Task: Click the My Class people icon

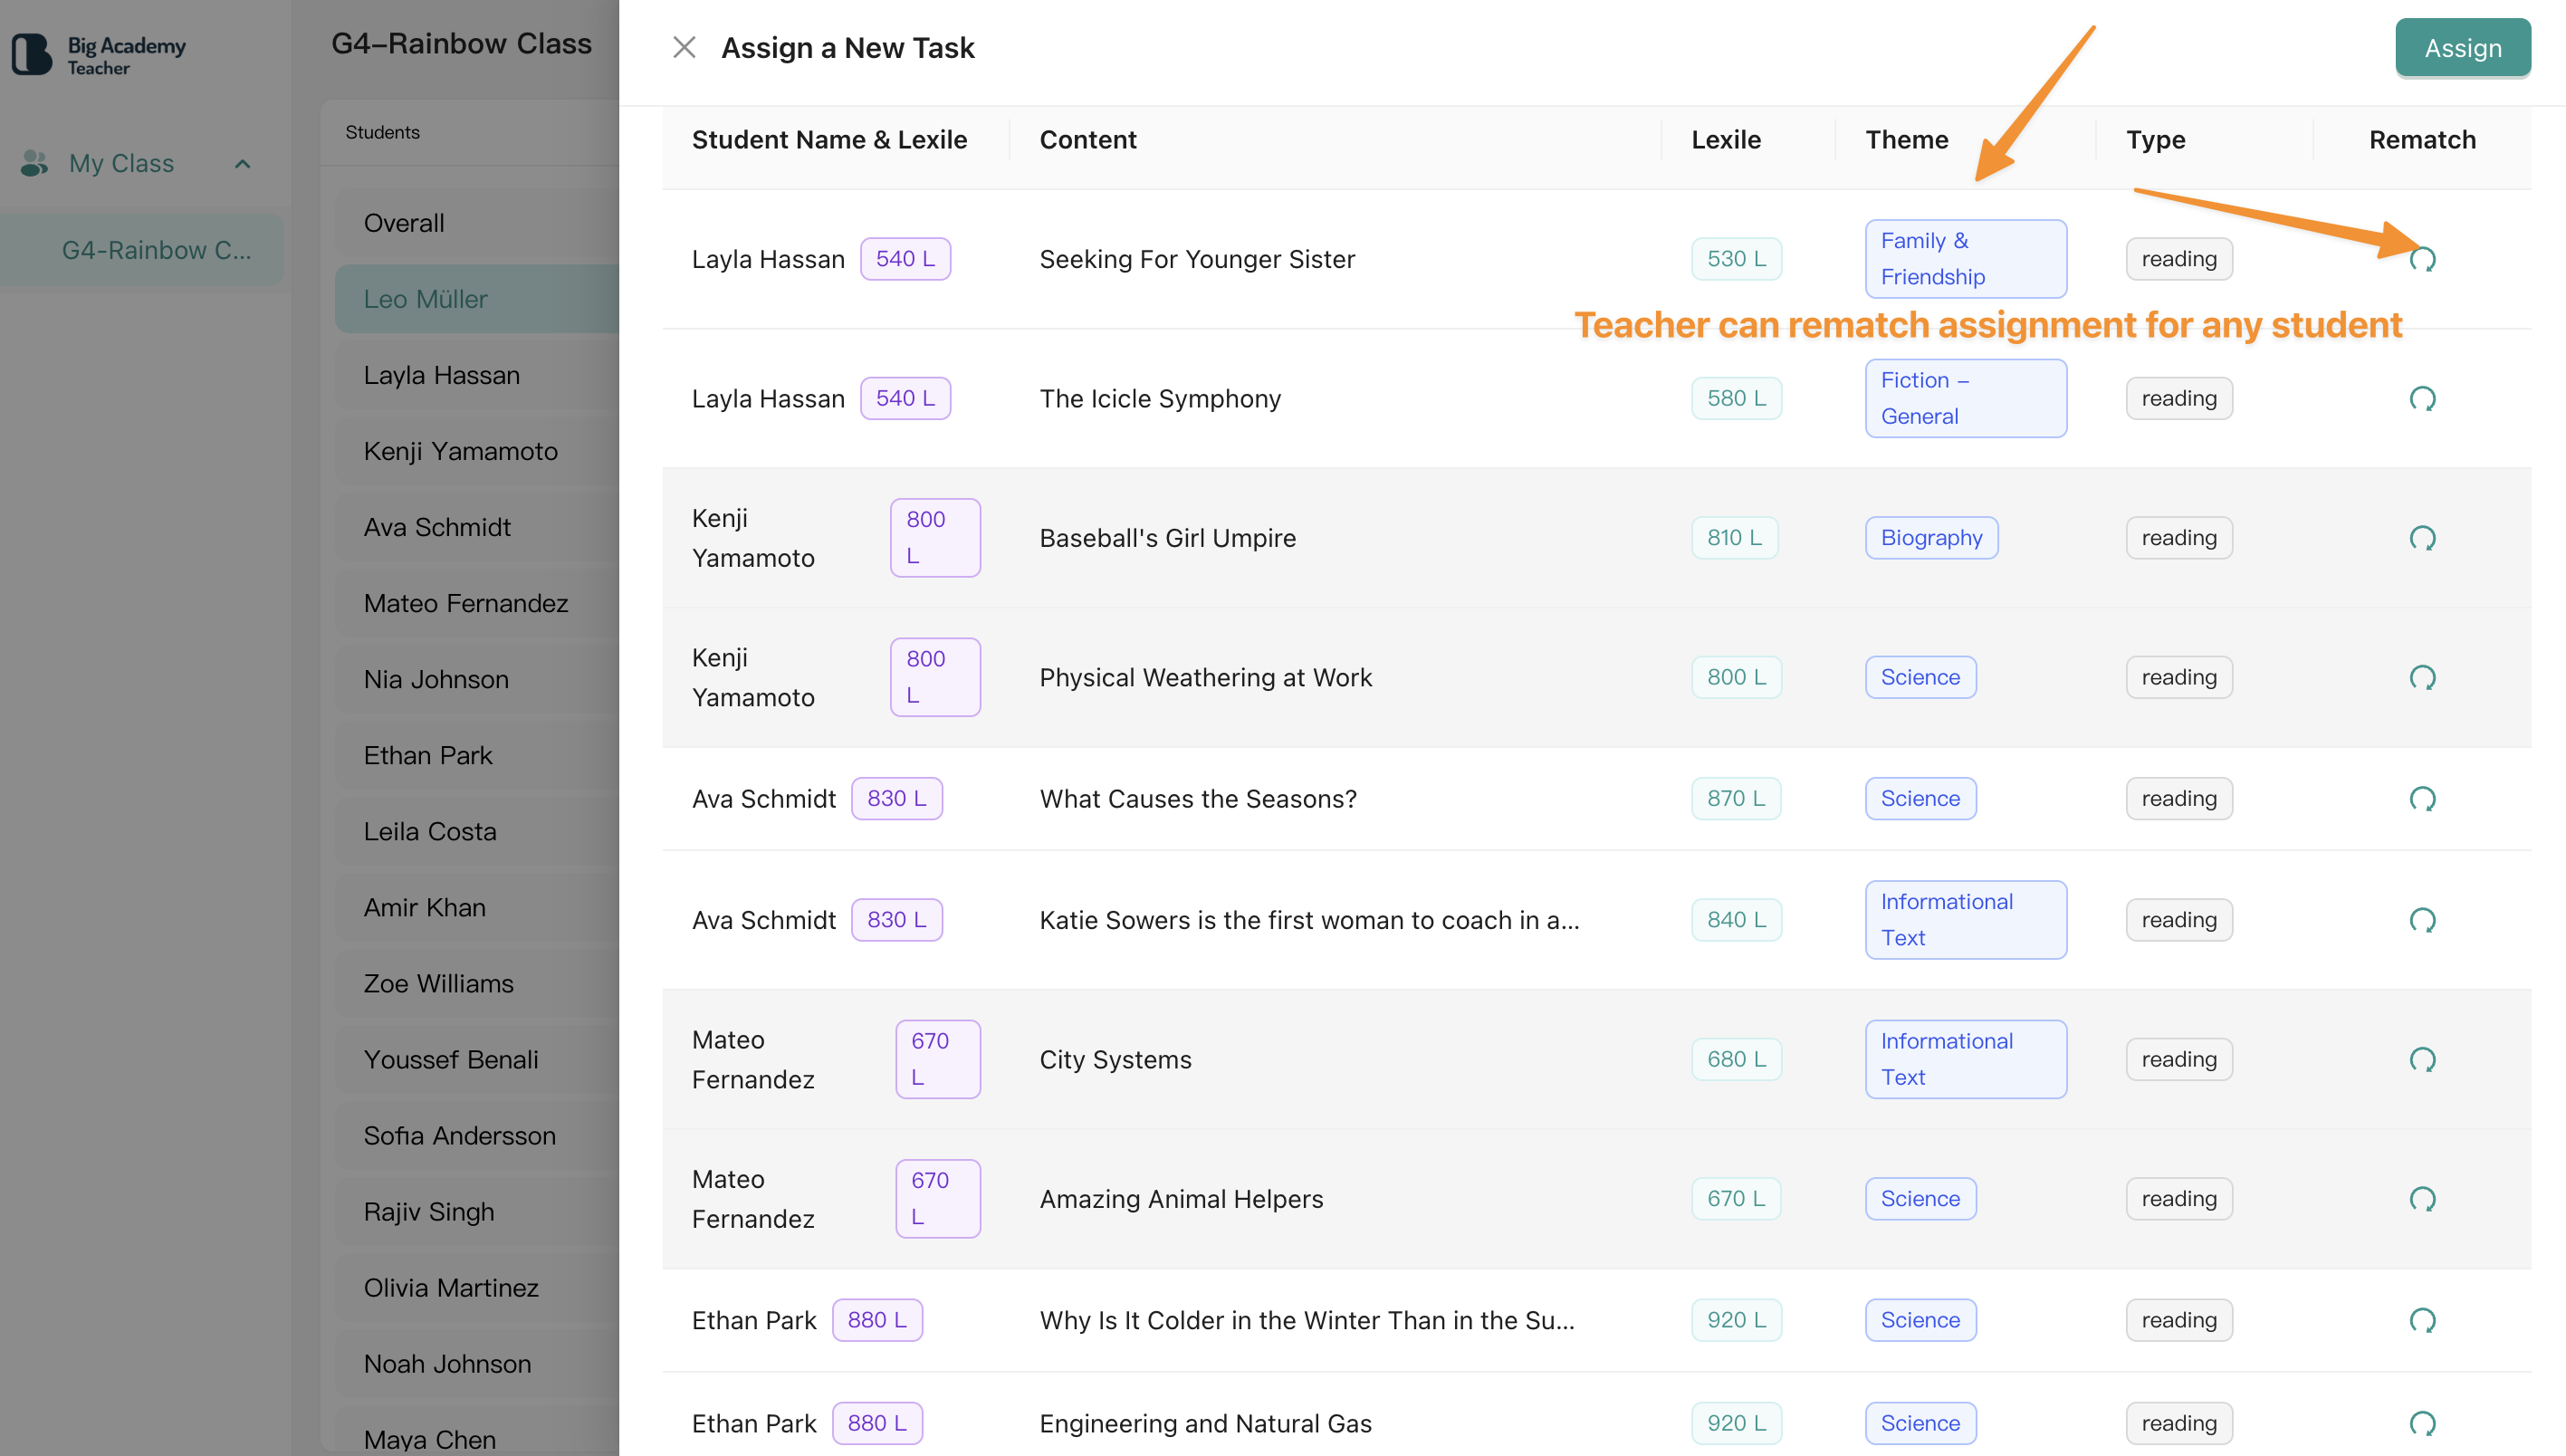Action: click(x=35, y=163)
